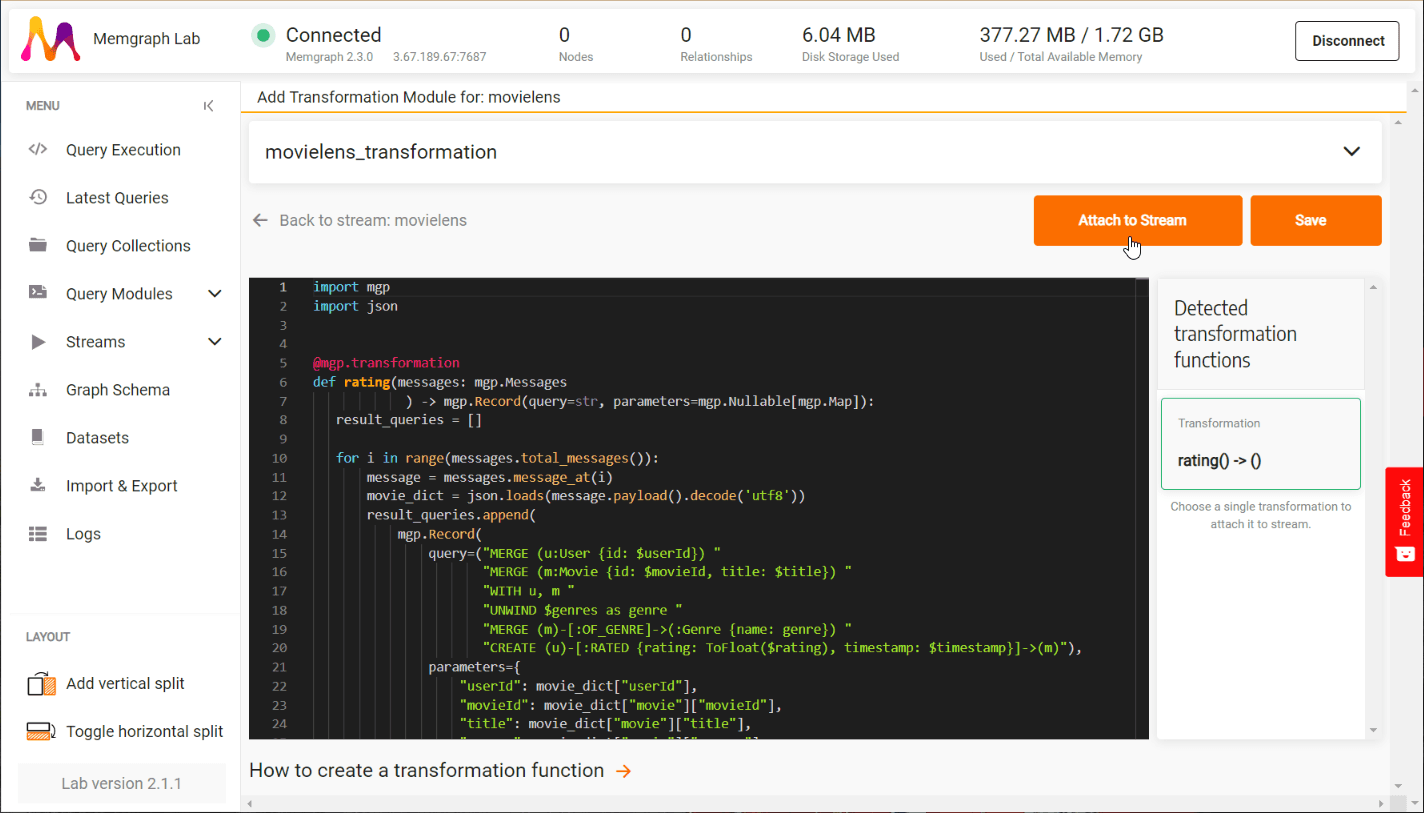1424x813 pixels.
Task: Click the back arrow icon next to Back to stream
Action: [x=260, y=220]
